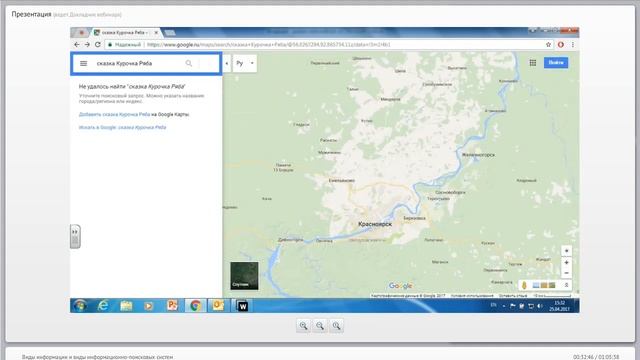Image resolution: width=640 pixels, height=360 pixels.
Task: Close the 'сказка Курочка Ряба' tab
Action: tap(156, 32)
